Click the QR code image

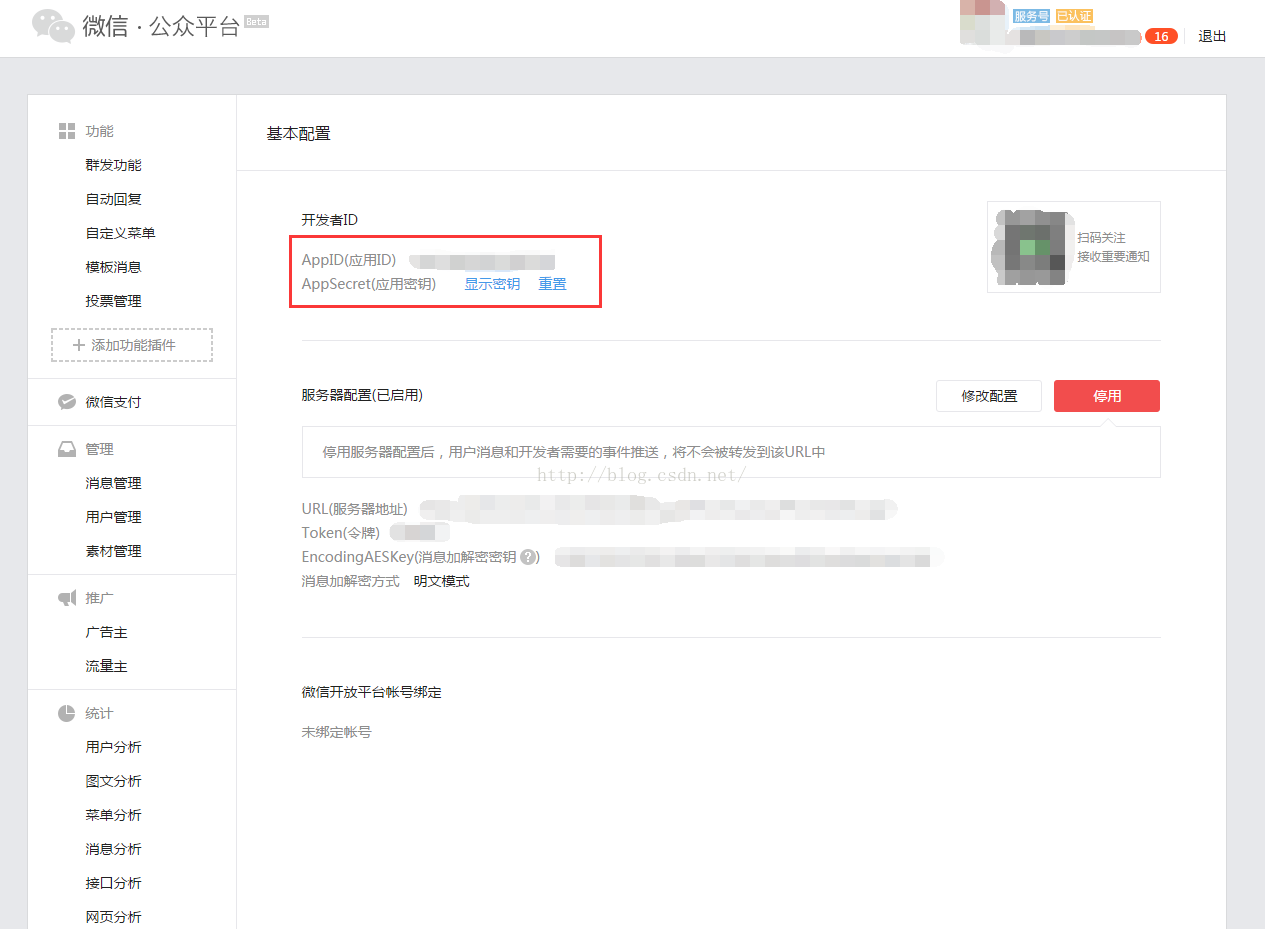click(x=1030, y=247)
